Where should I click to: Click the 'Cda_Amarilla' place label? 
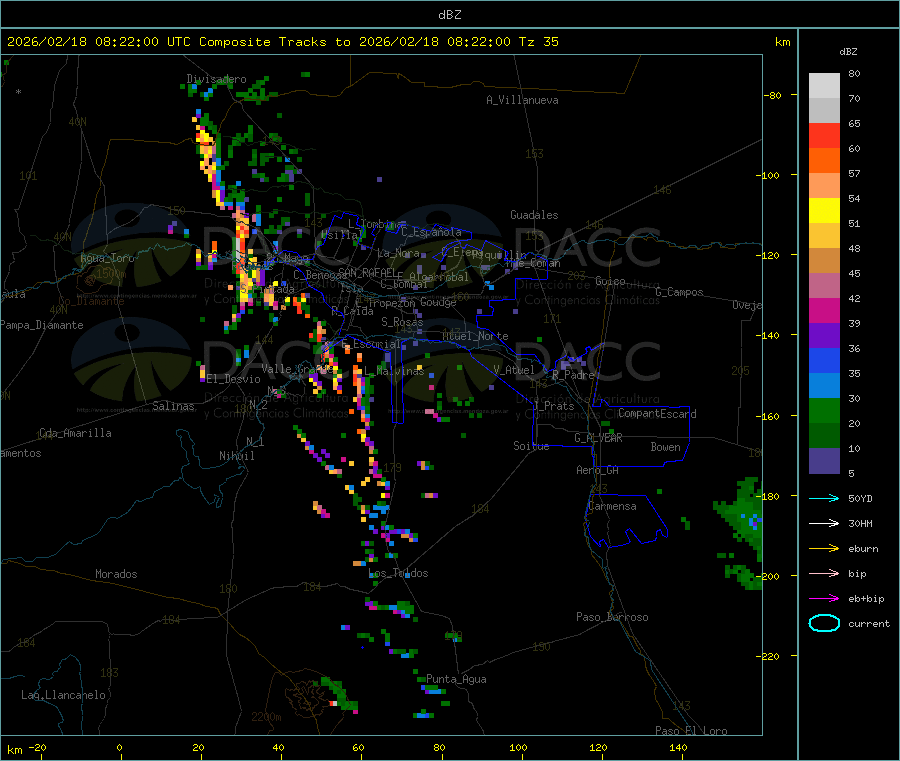click(x=75, y=433)
